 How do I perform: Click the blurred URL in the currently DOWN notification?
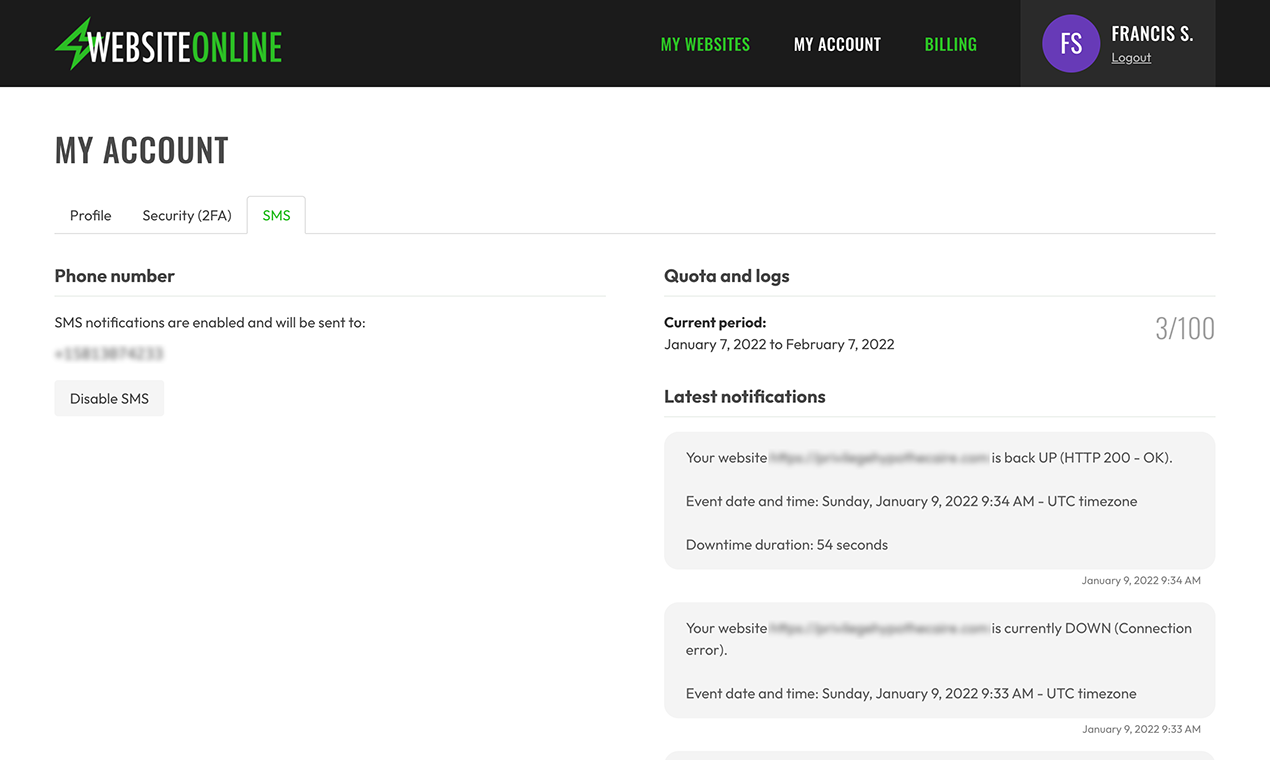click(879, 629)
